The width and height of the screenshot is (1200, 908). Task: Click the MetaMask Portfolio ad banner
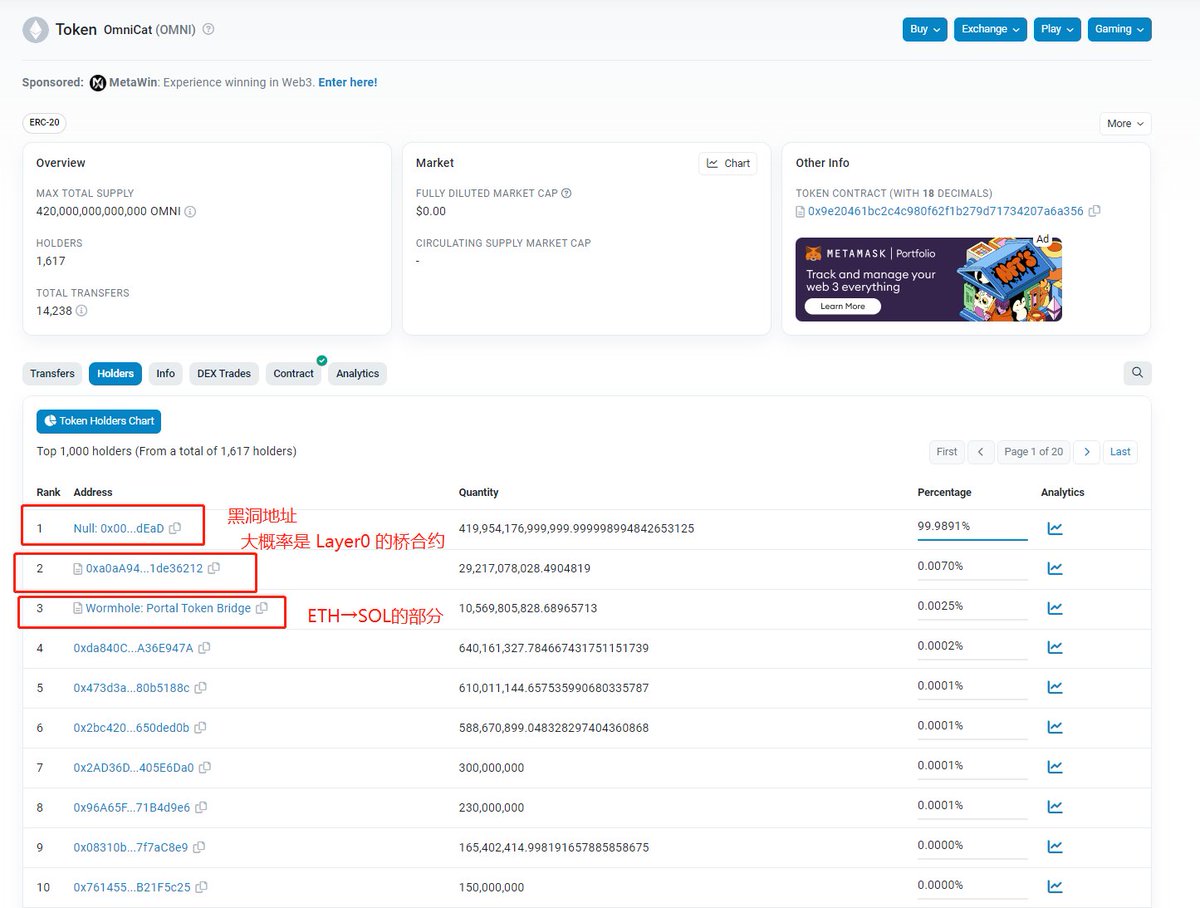(928, 279)
